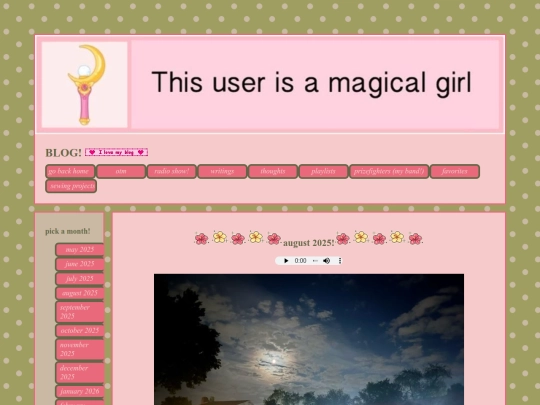The height and width of the screenshot is (405, 540).
Task: Click the moonlit night sky photo
Action: click(x=309, y=340)
